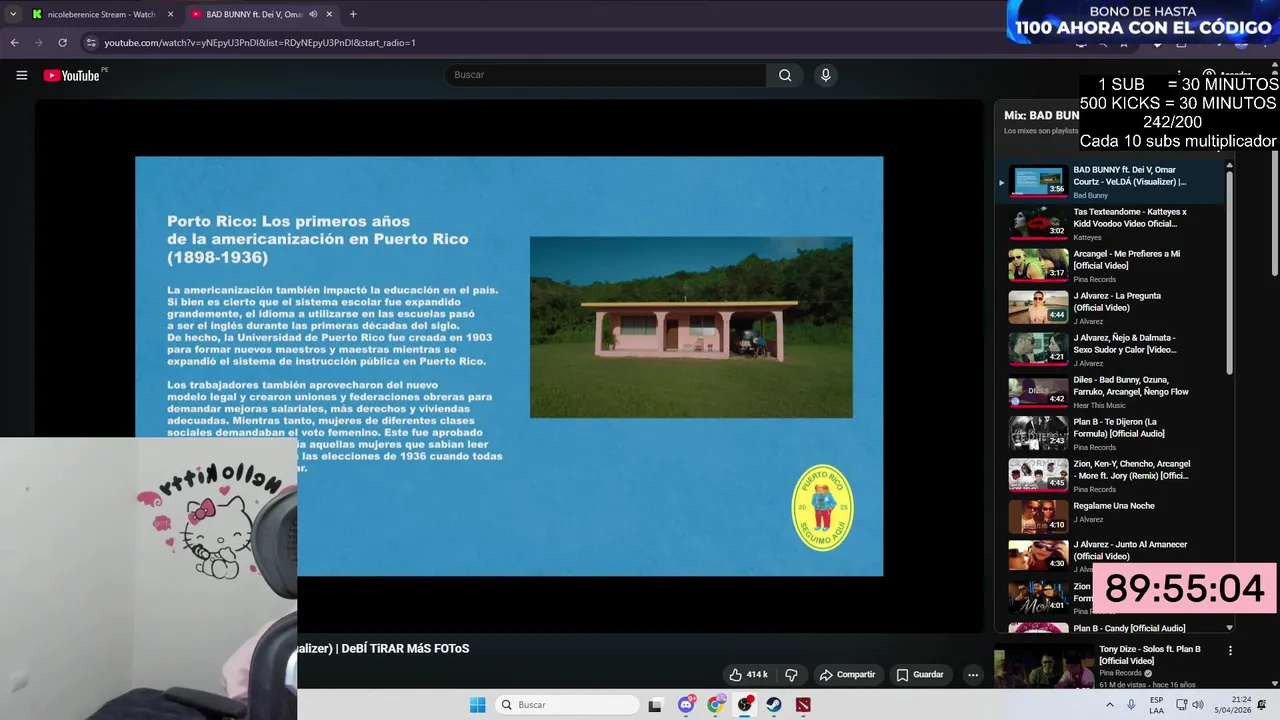
Task: Close the nicoleberenice Stream tab
Action: [x=170, y=14]
